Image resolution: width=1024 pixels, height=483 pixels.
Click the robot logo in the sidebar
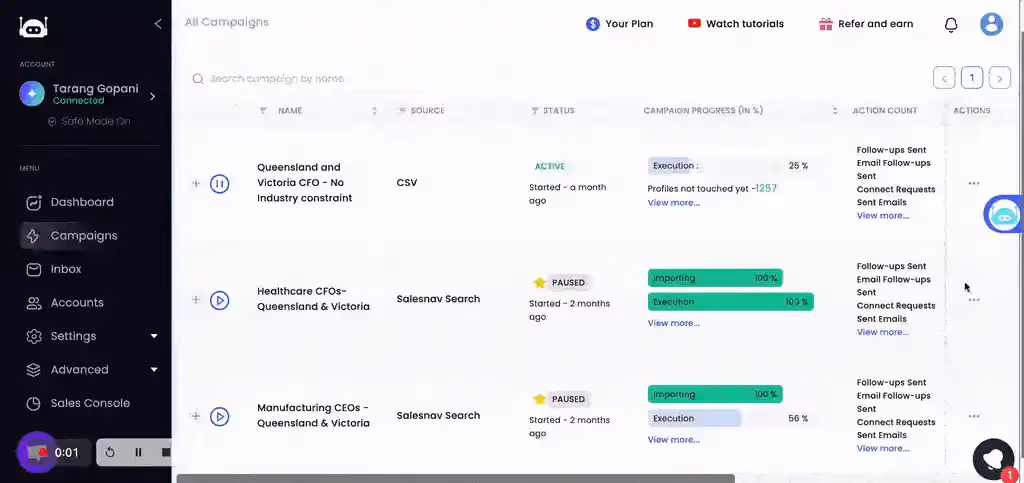(x=33, y=26)
